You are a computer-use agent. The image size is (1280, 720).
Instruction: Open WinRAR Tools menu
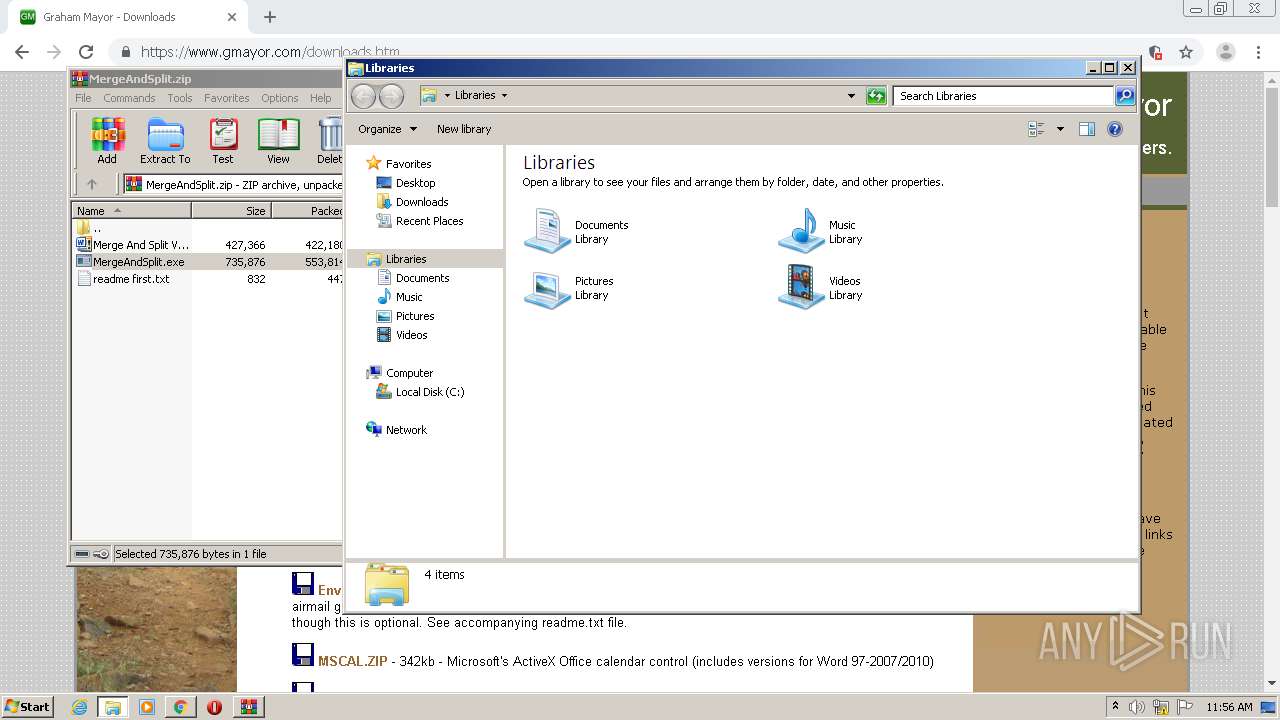[180, 98]
